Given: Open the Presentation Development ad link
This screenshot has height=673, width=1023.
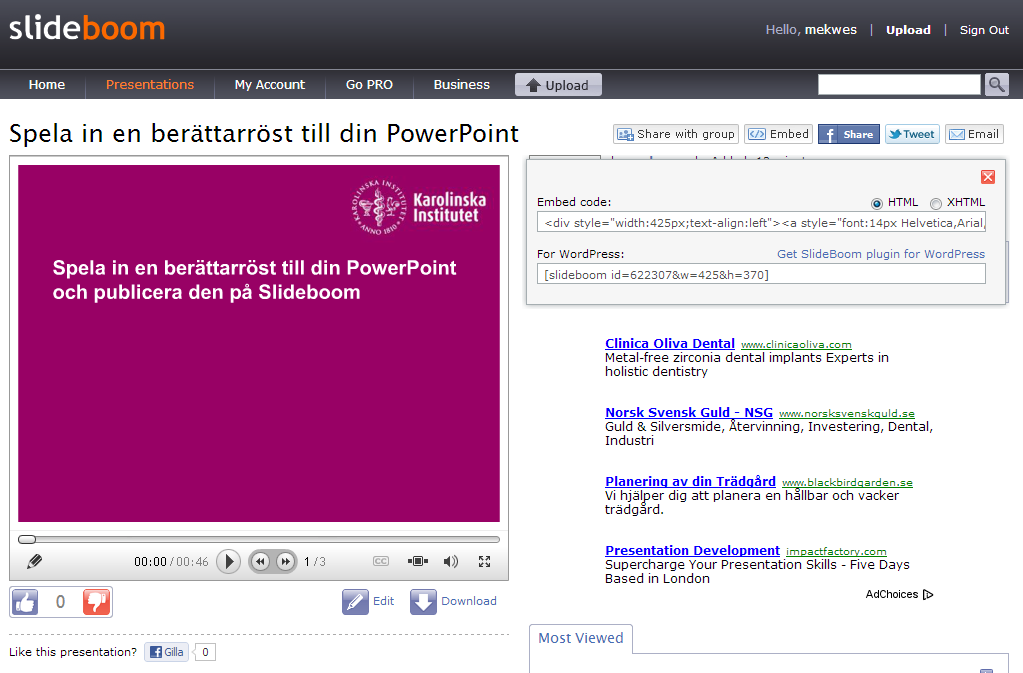Looking at the screenshot, I should click(x=692, y=551).
